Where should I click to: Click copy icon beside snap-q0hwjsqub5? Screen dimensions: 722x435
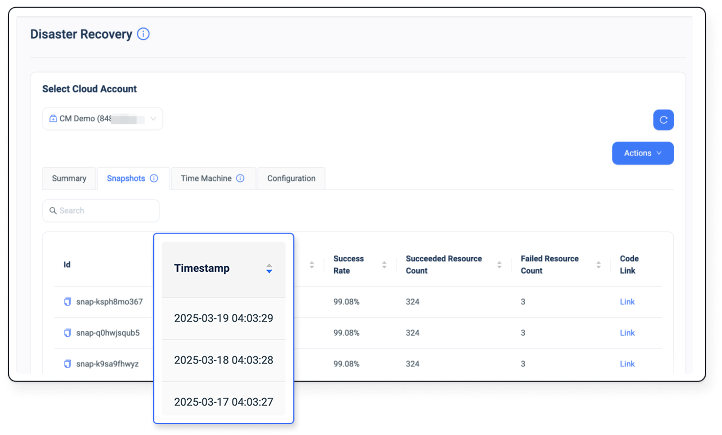click(68, 333)
